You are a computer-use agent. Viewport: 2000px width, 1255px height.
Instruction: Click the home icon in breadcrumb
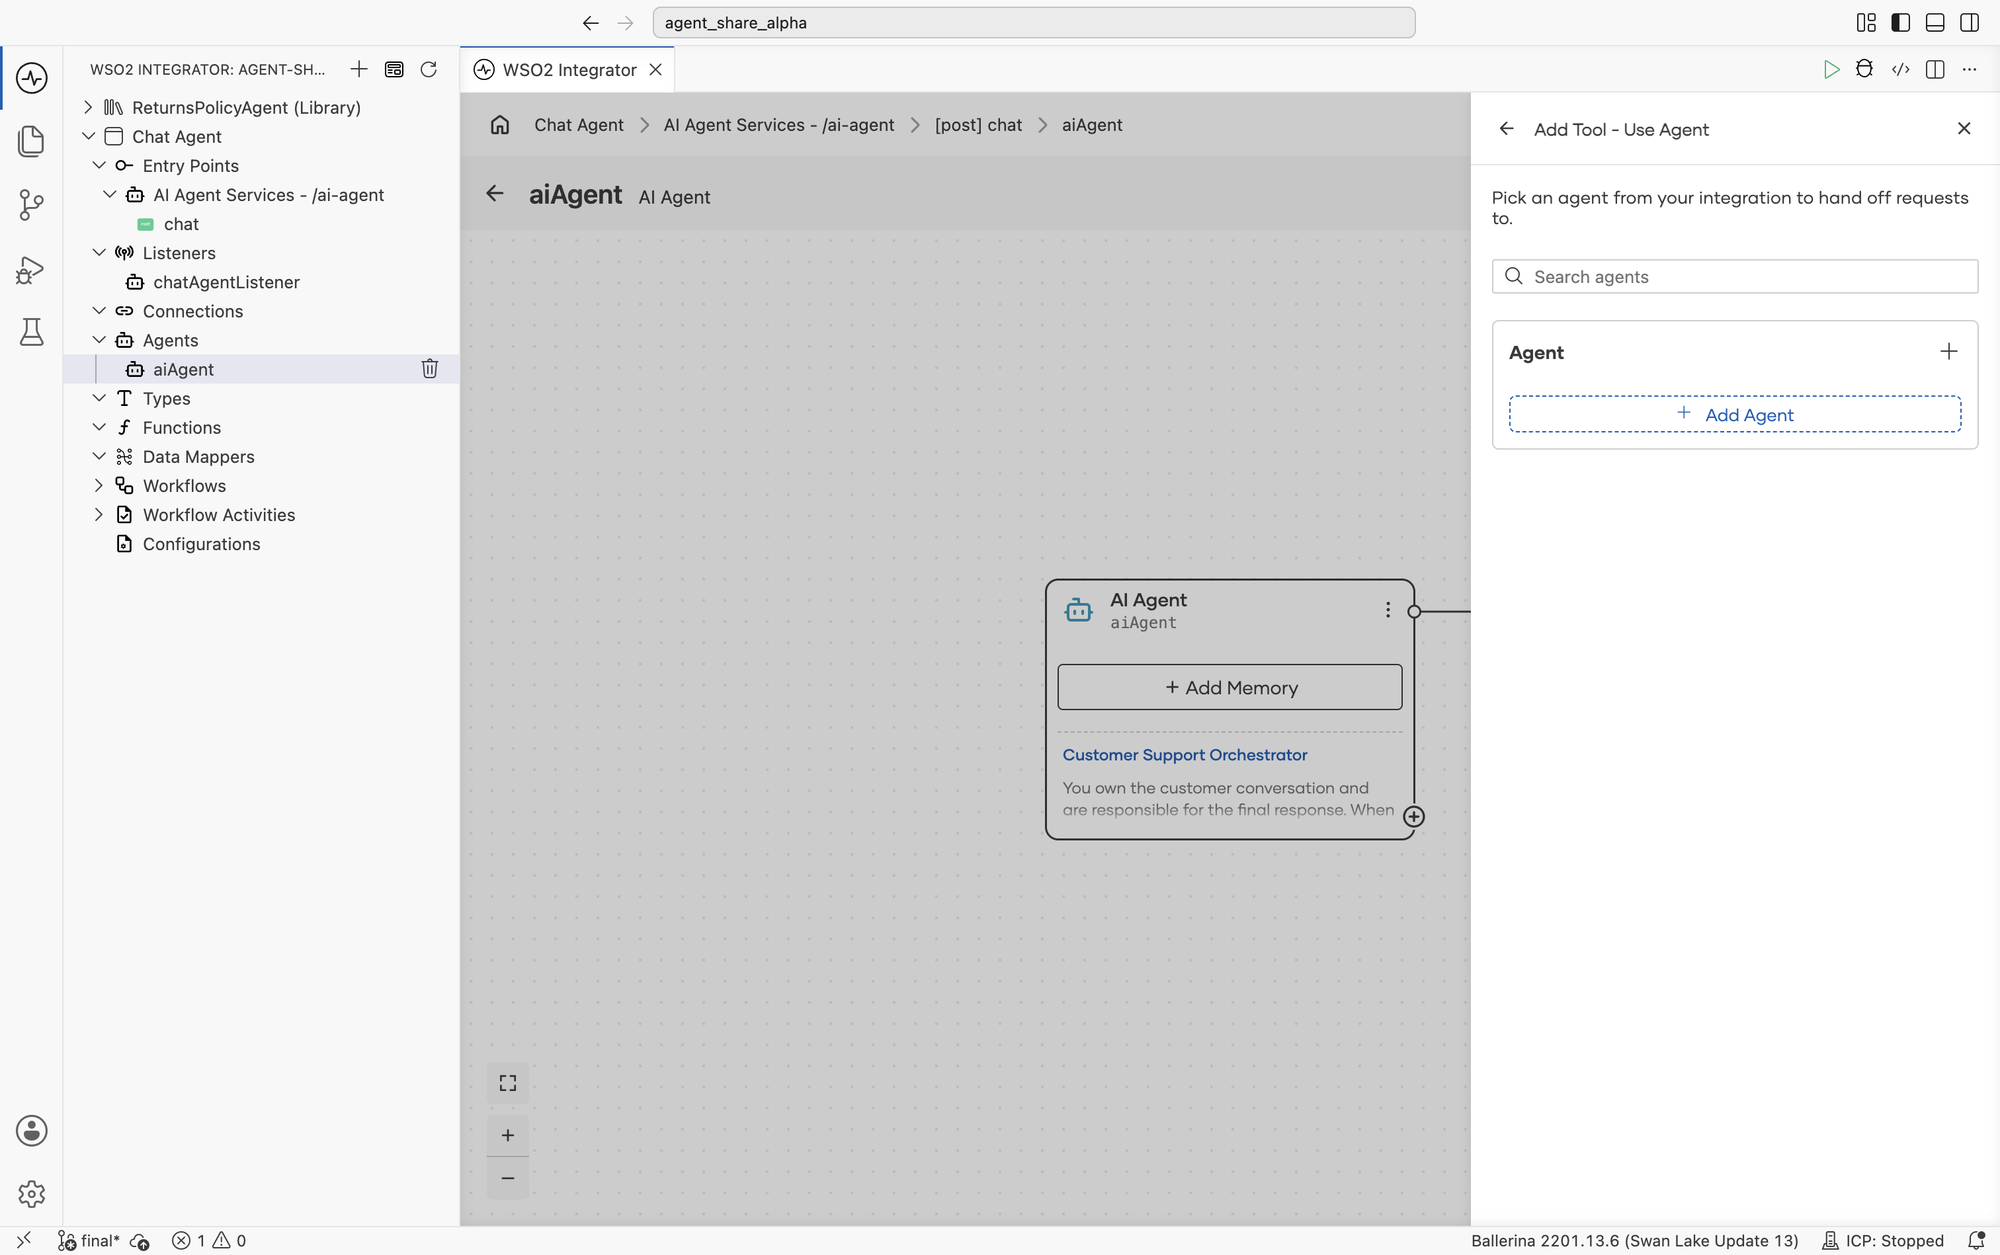pos(500,125)
